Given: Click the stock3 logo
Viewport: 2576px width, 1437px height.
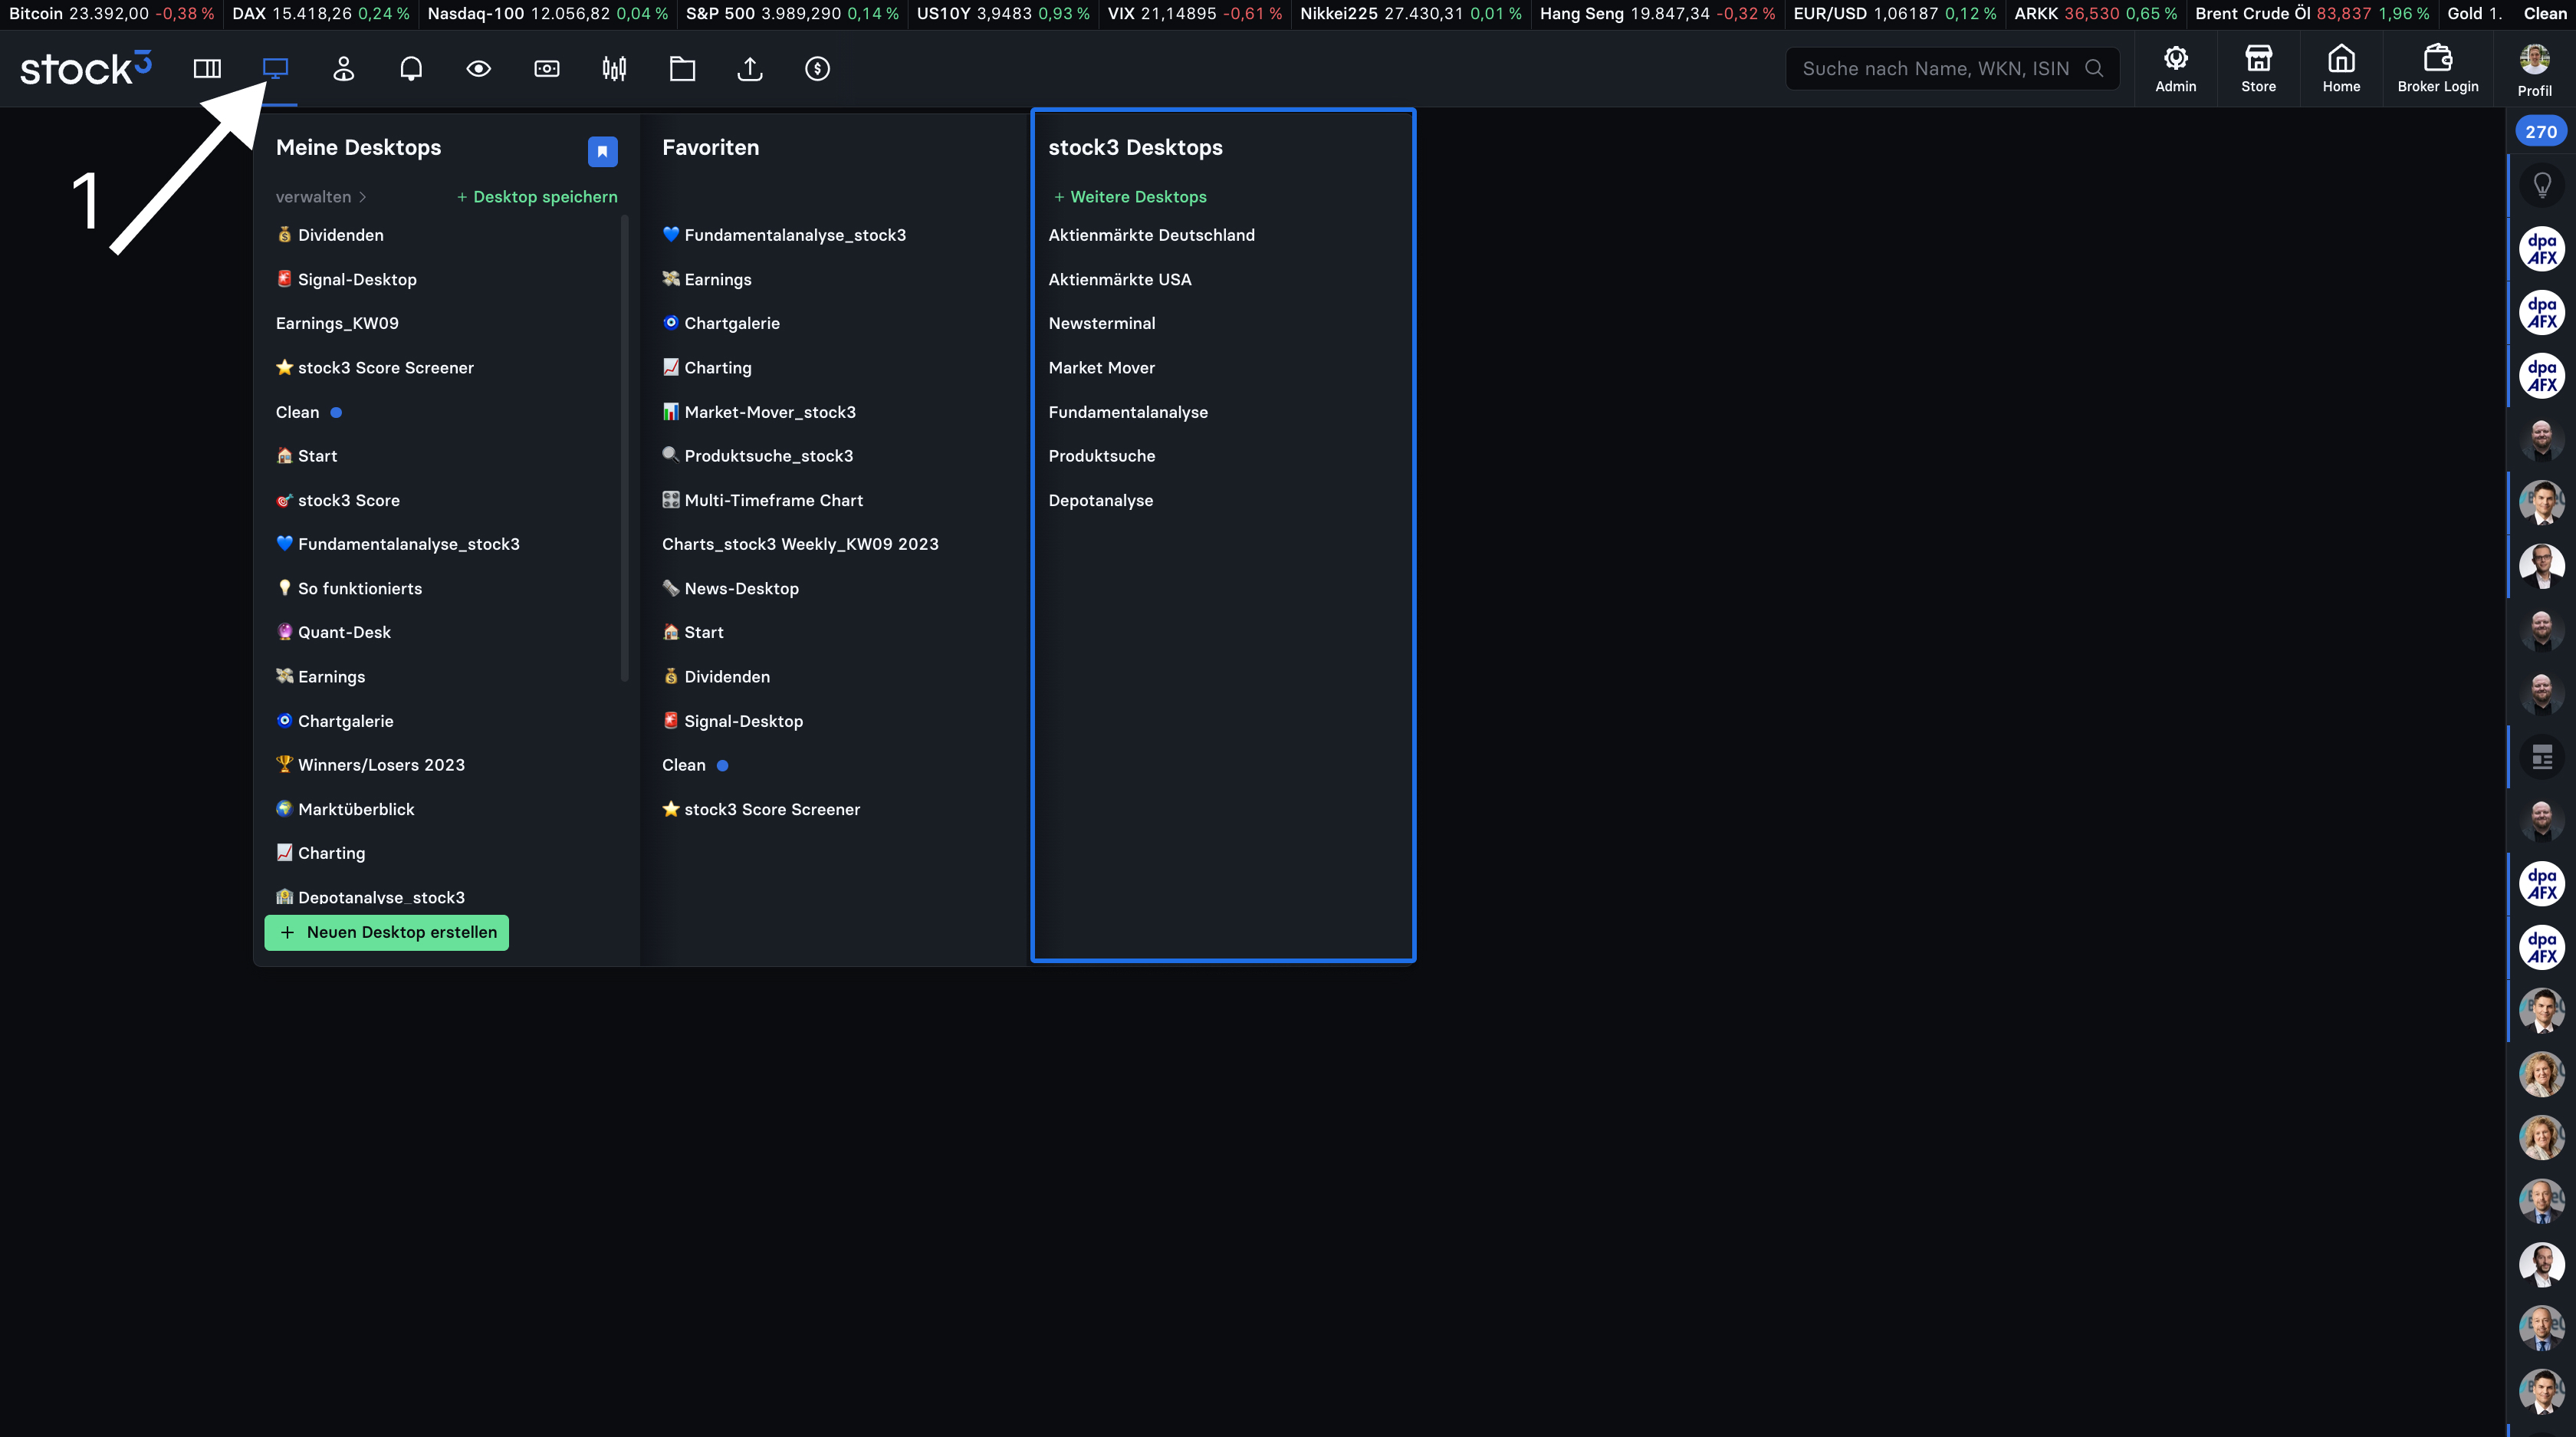Looking at the screenshot, I should pyautogui.click(x=86, y=68).
